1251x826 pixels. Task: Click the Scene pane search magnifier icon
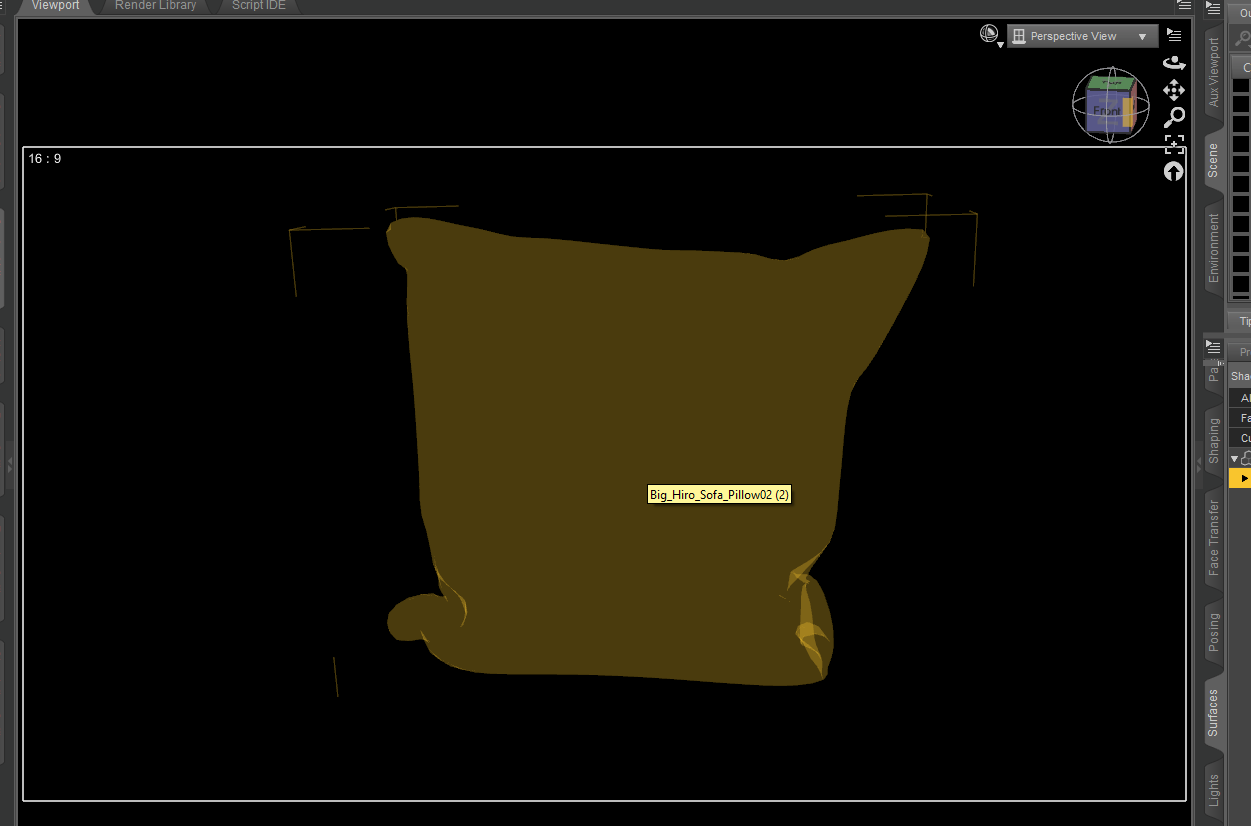tap(1243, 40)
